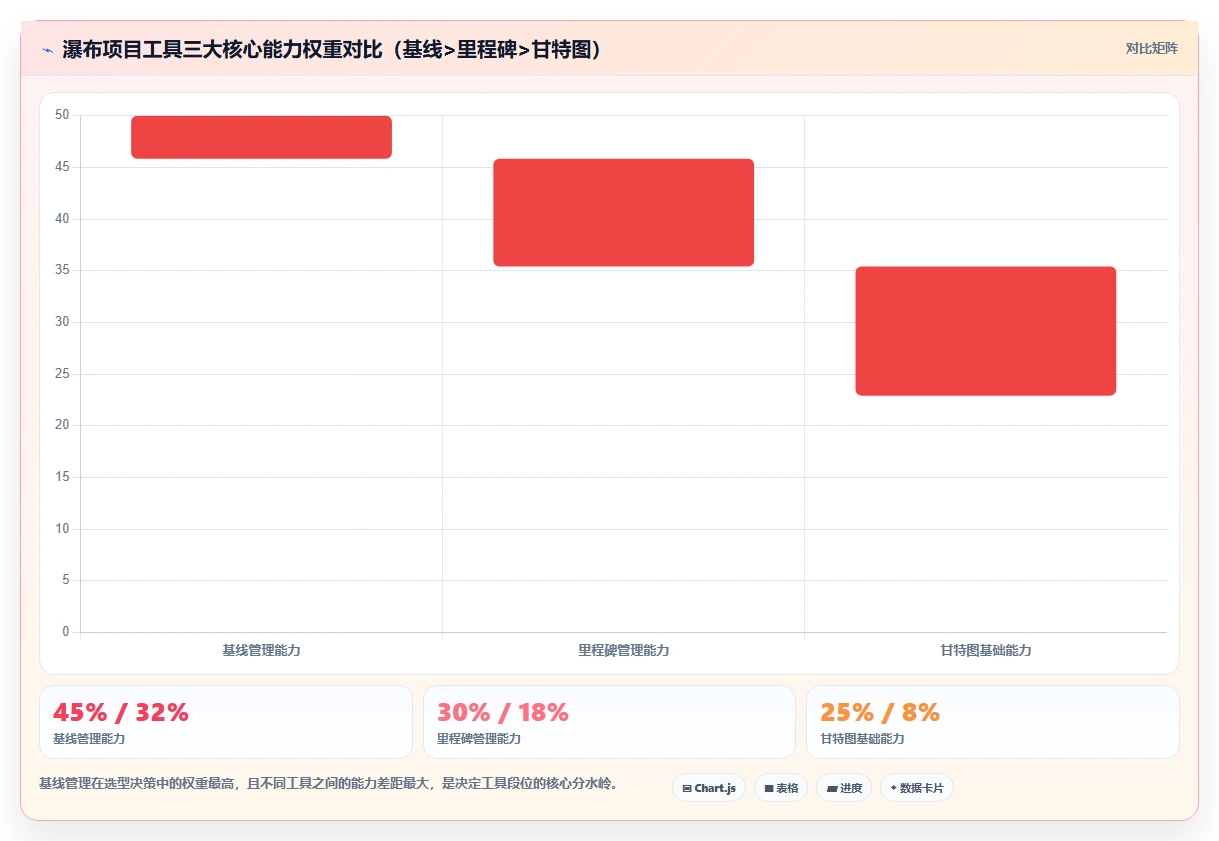Click the y-axis value 25
Screen dimensions: 1219x841
[62, 374]
